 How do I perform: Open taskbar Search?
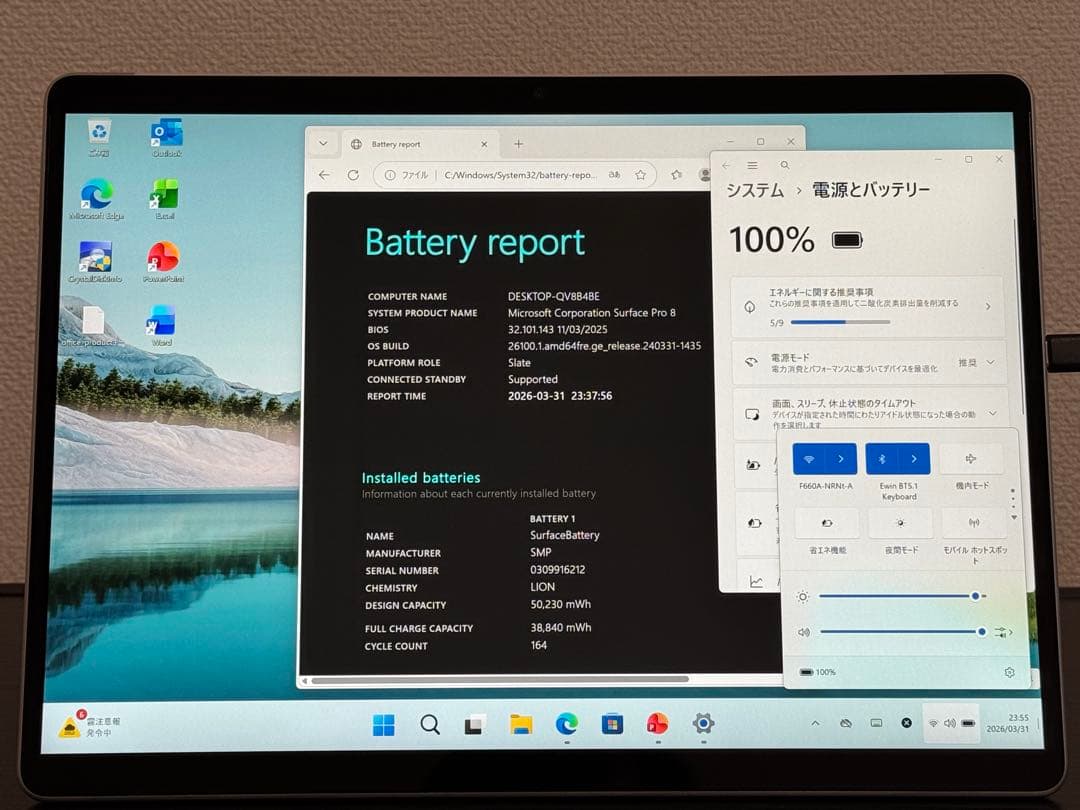point(430,725)
